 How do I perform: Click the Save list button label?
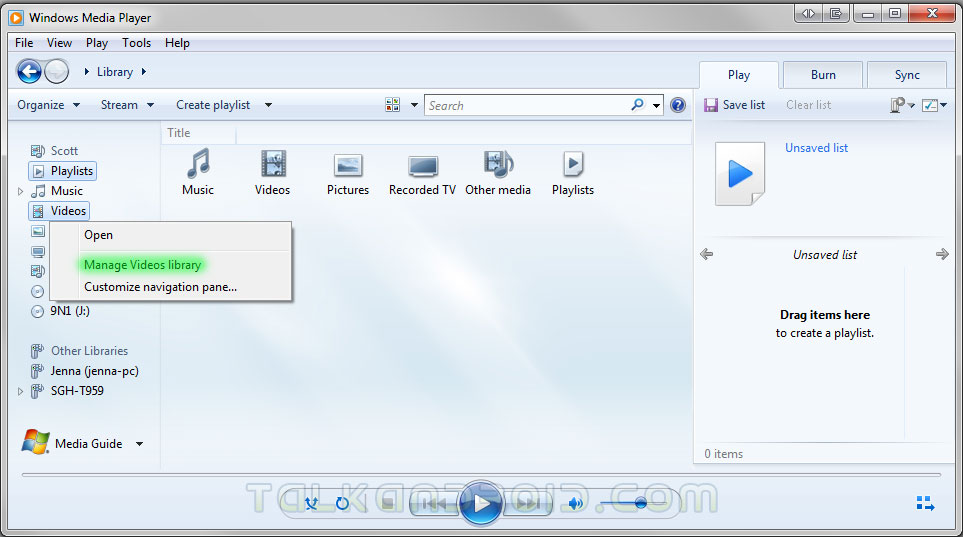tap(744, 105)
